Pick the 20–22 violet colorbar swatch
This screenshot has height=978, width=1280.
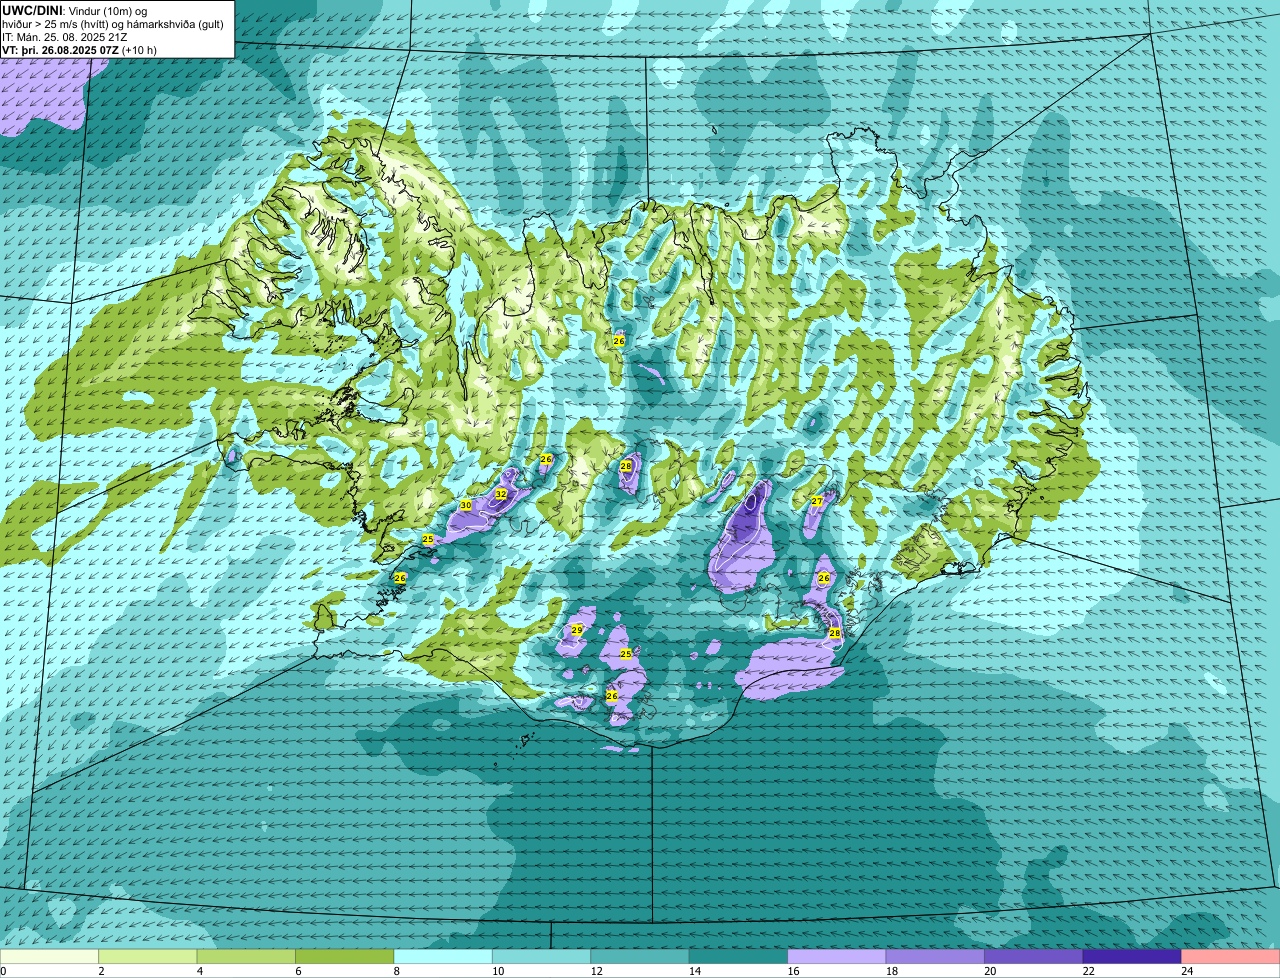pos(1034,956)
